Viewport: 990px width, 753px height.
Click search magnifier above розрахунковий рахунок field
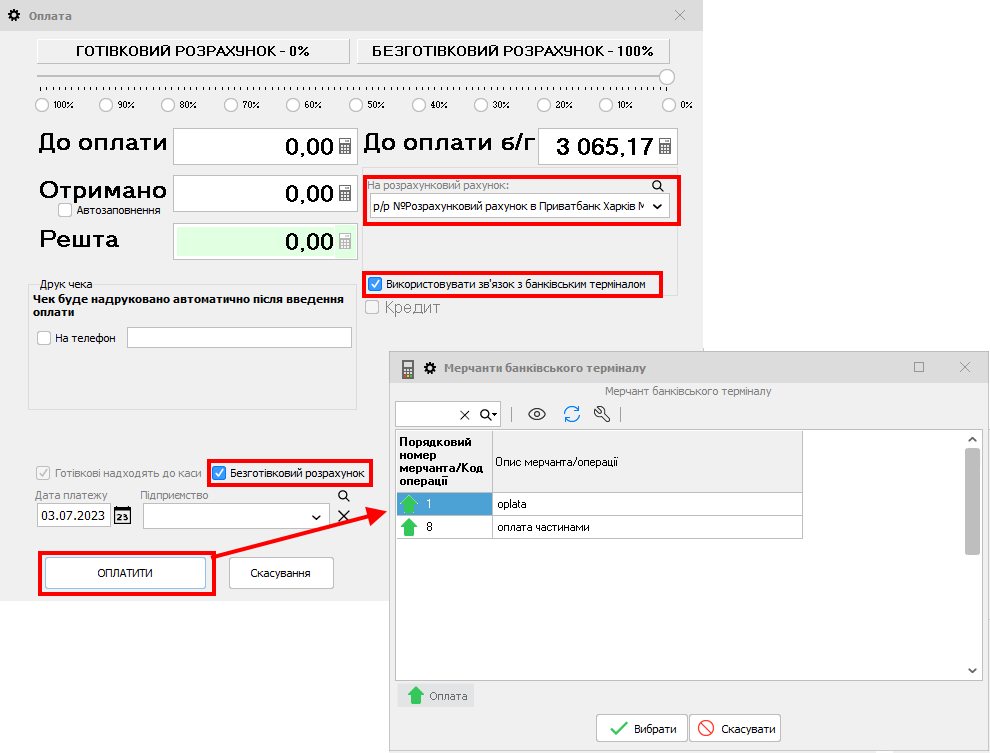point(657,185)
